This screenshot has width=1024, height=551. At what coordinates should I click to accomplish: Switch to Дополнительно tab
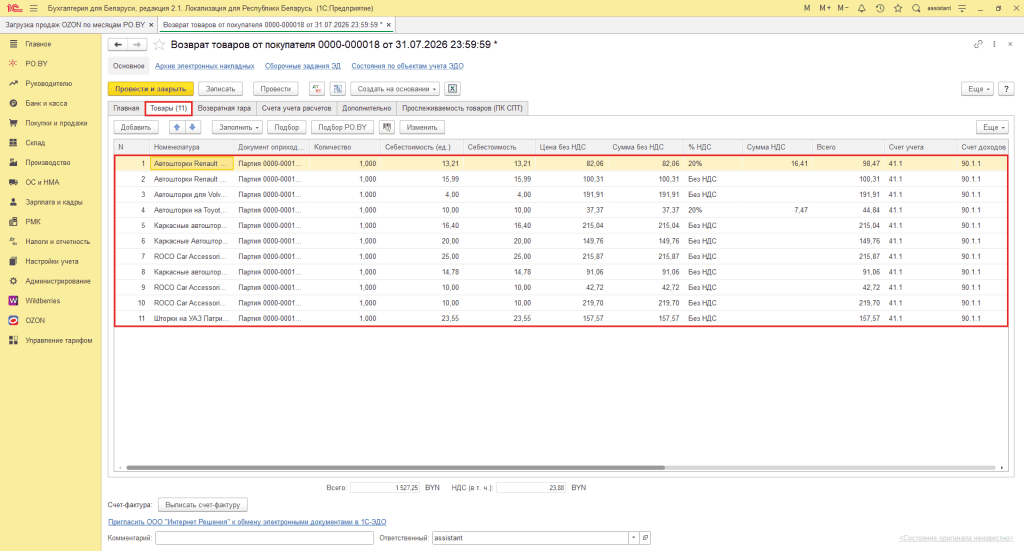click(366, 108)
